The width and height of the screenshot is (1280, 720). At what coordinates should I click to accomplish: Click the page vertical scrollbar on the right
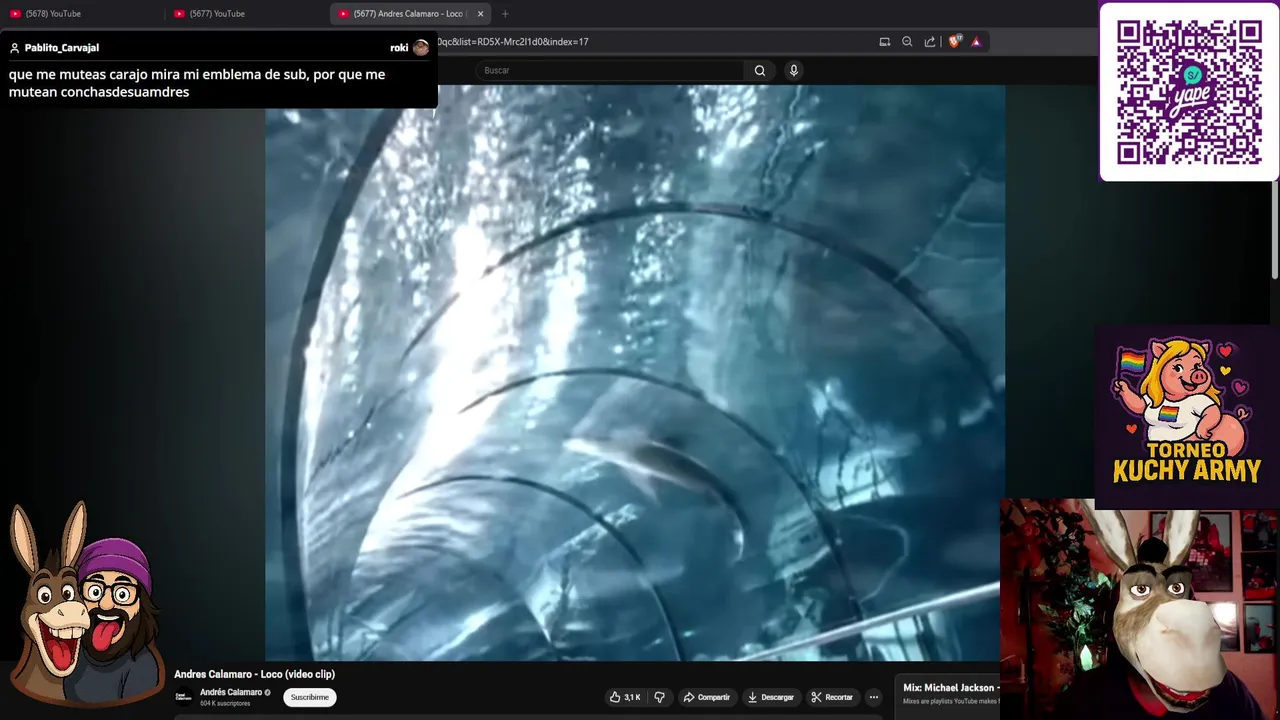1274,232
